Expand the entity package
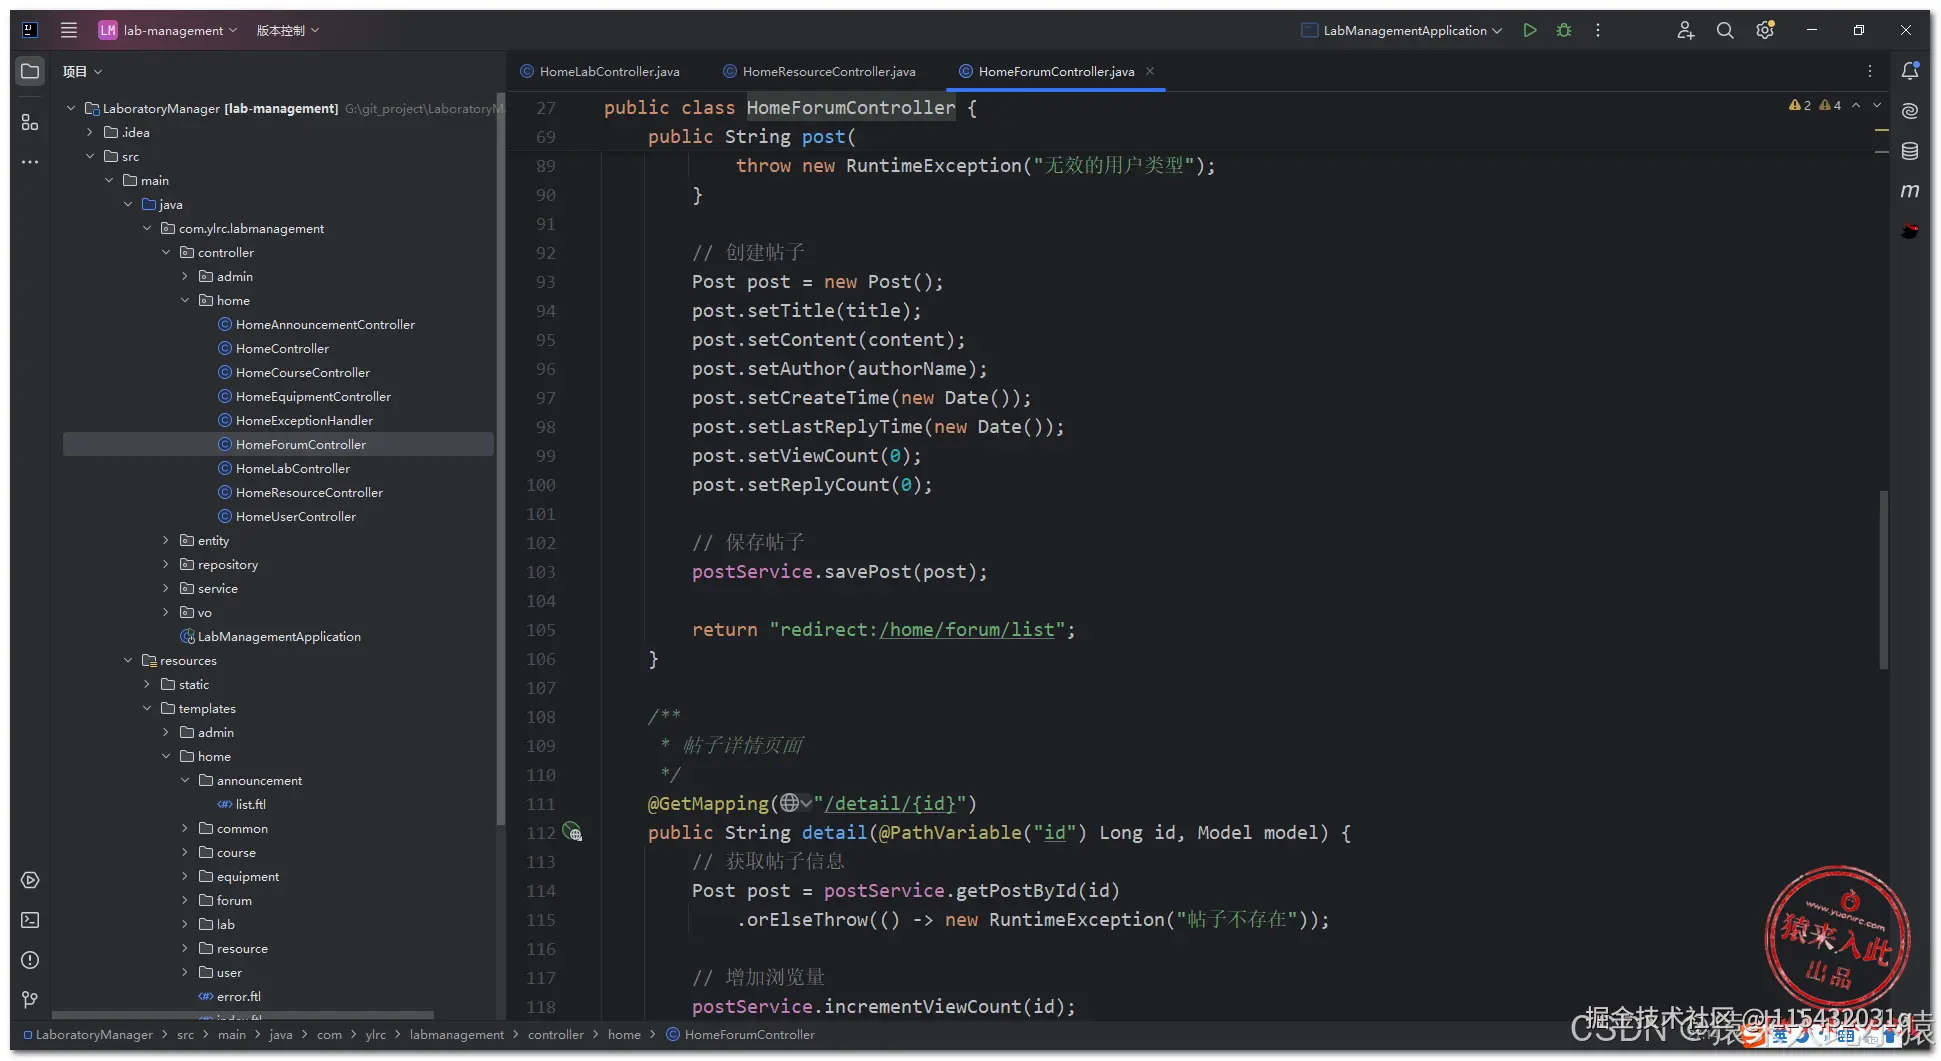 tap(166, 540)
